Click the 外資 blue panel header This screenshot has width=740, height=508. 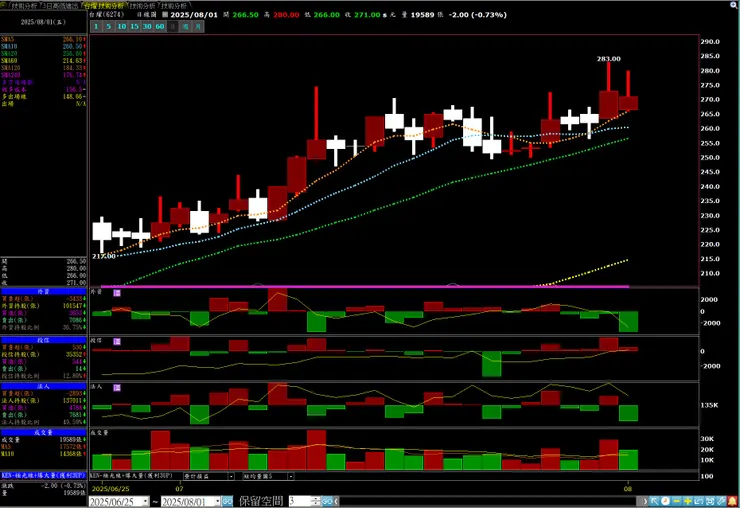[43, 292]
